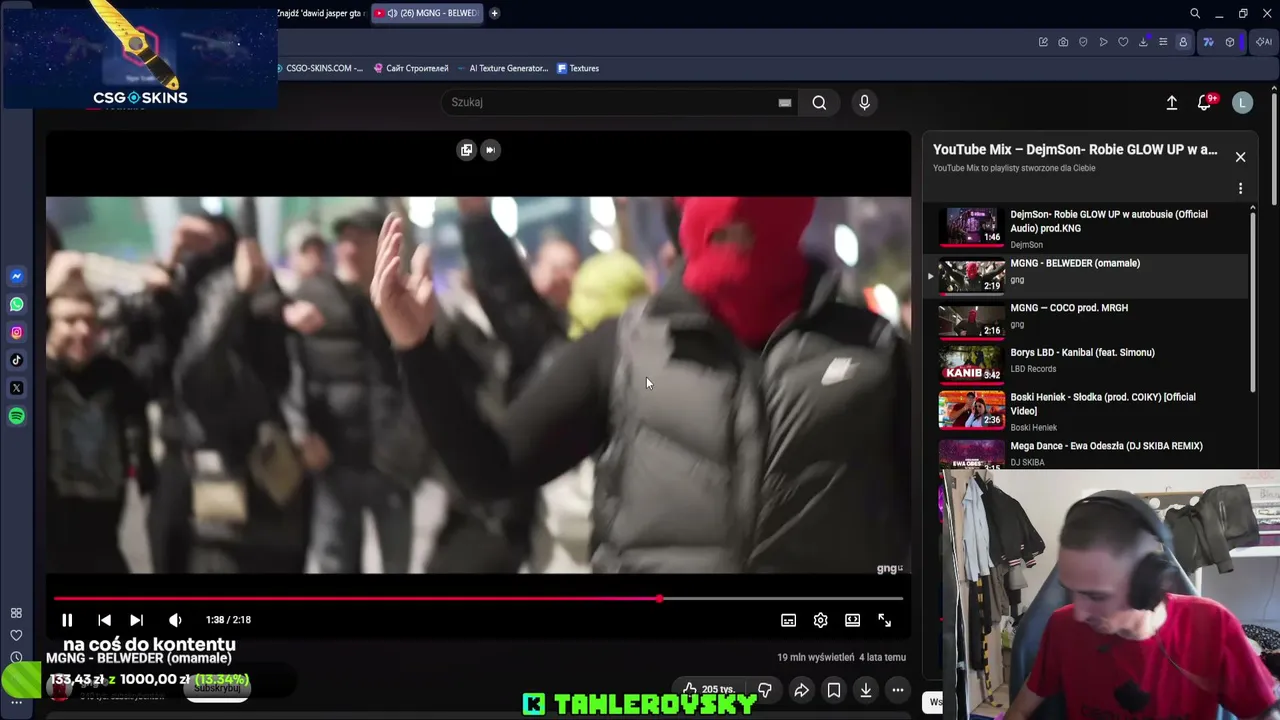Open Messenger in the browser sidebar
The image size is (1280, 720).
pos(16,276)
